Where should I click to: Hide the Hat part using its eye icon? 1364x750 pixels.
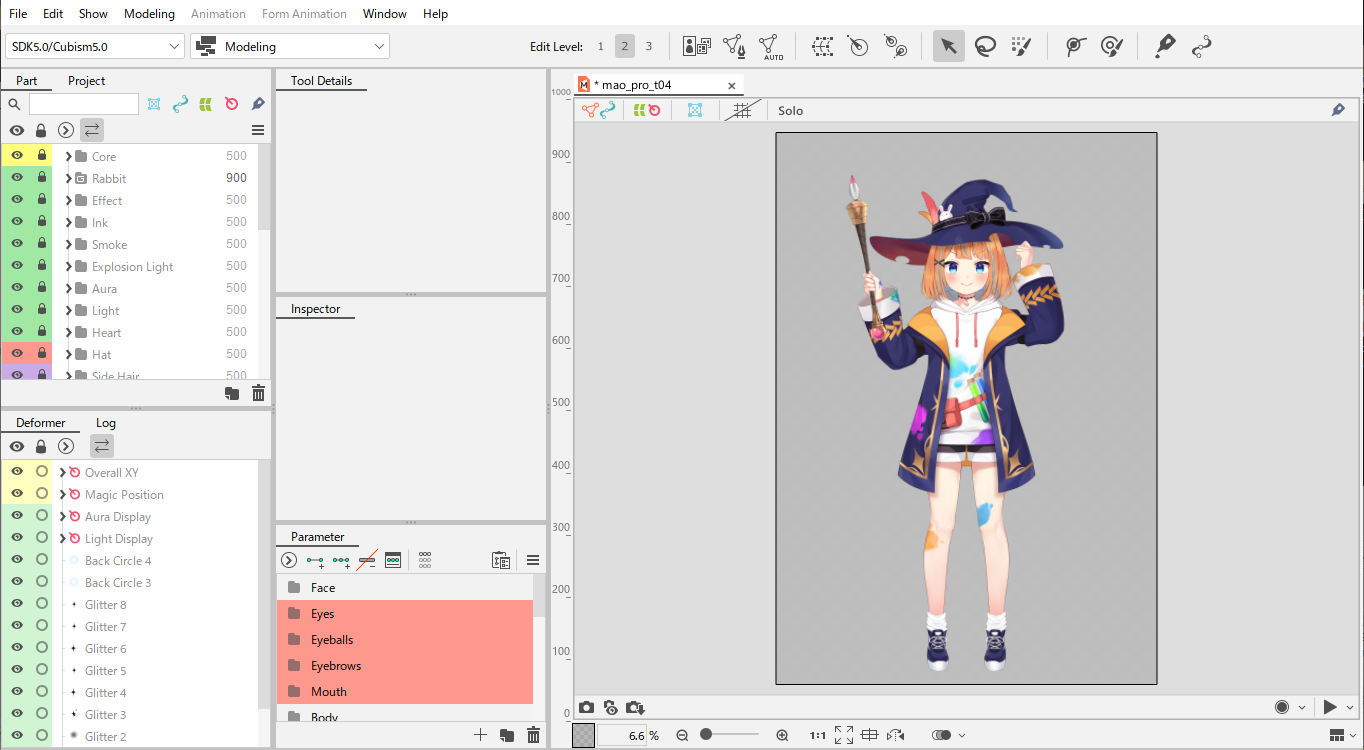(17, 354)
